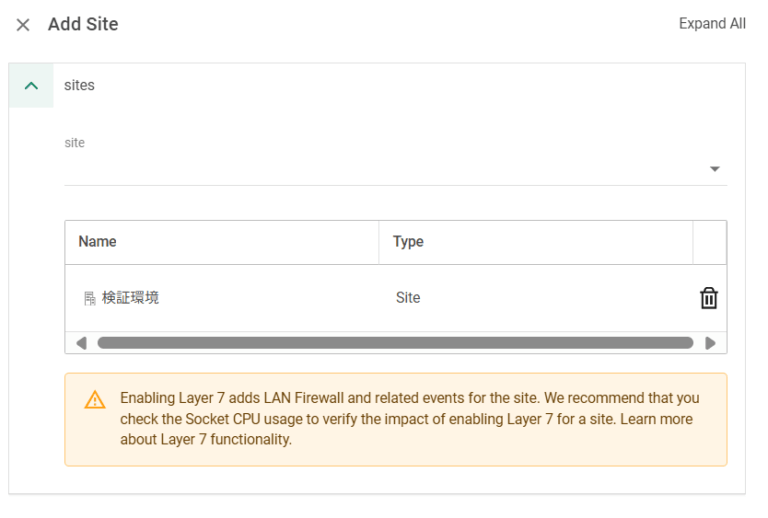This screenshot has height=518, width=768.
Task: Click the table's horizontal scrollbar thumb
Action: pos(395,343)
